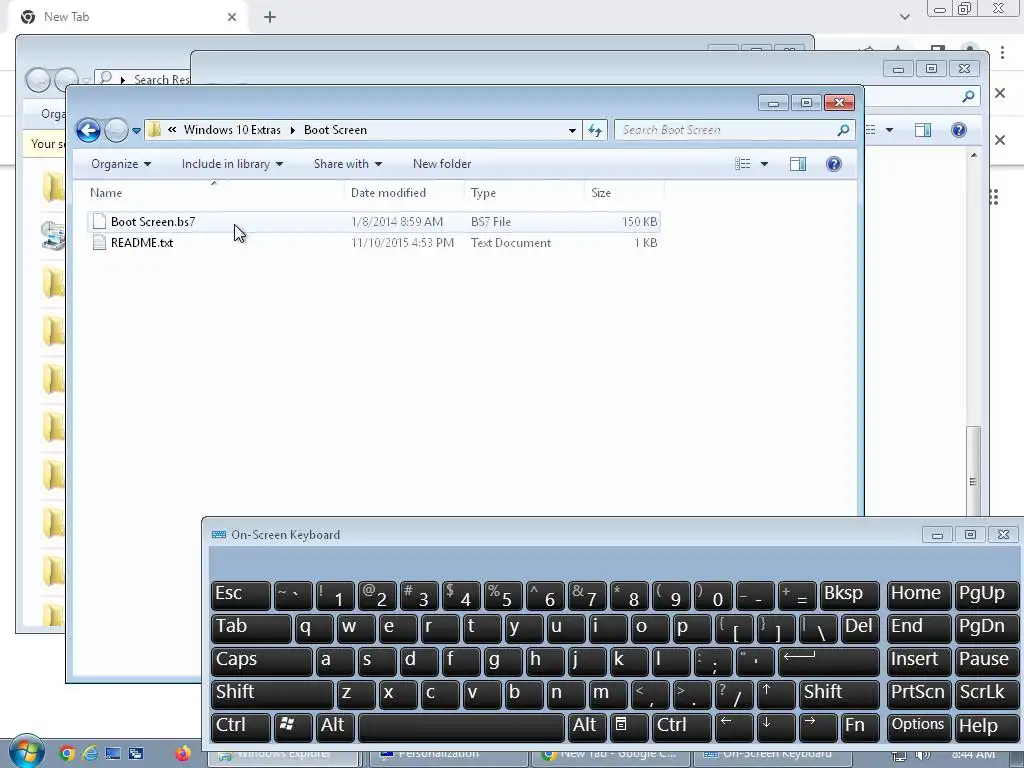Toggle Caps lock on the On-Screen Keyboard
1024x768 pixels.
(262, 660)
